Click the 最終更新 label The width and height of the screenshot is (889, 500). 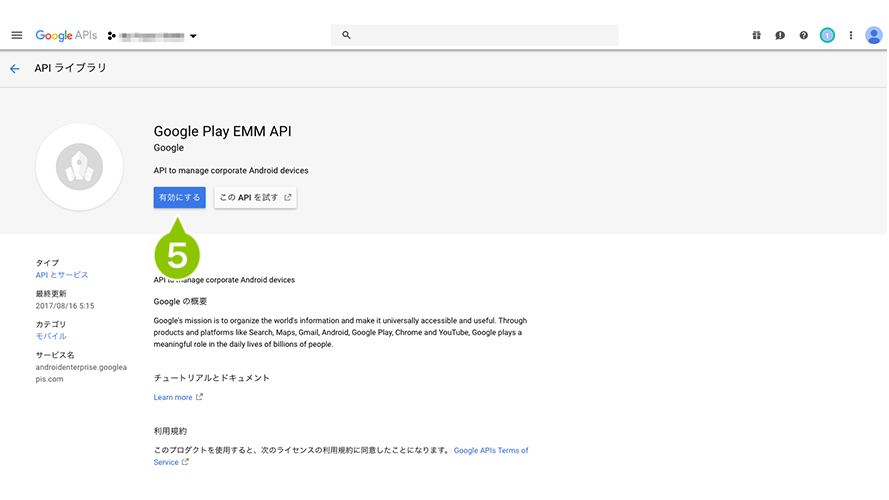tap(51, 294)
